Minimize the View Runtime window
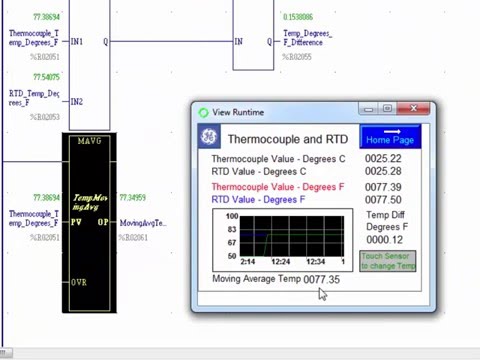The width and height of the screenshot is (480, 360). (x=368, y=109)
